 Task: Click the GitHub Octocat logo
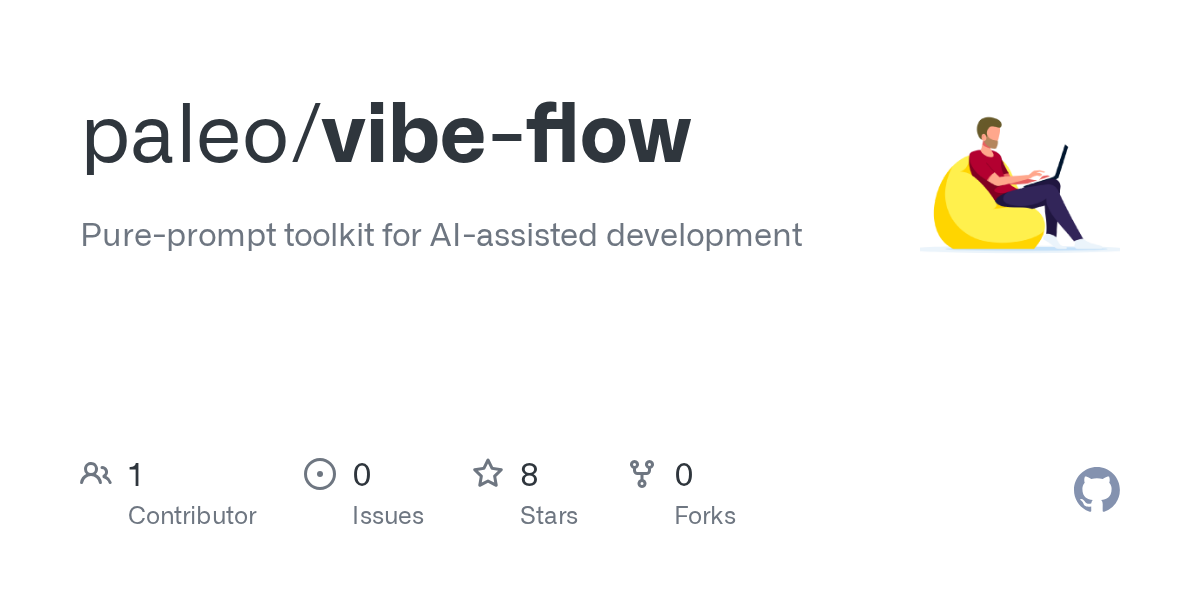pos(1096,490)
